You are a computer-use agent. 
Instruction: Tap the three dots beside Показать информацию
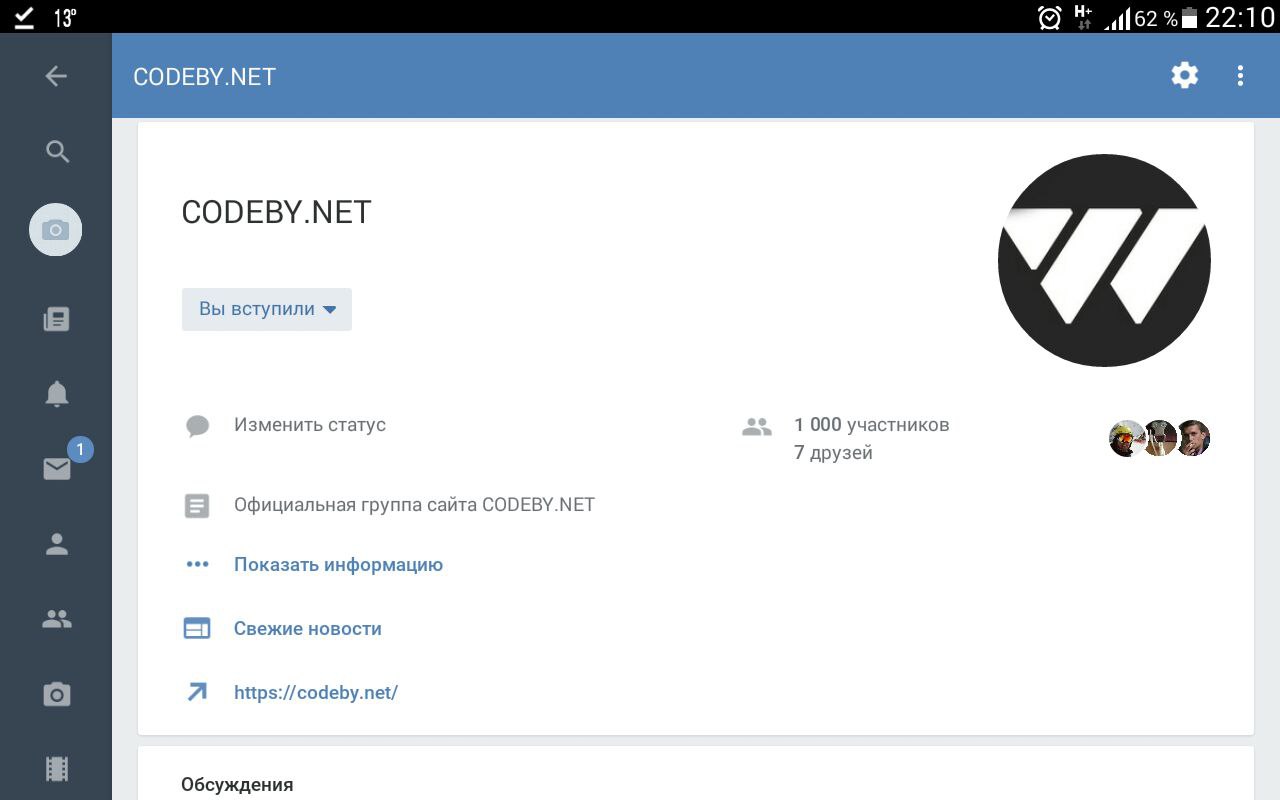pos(197,564)
